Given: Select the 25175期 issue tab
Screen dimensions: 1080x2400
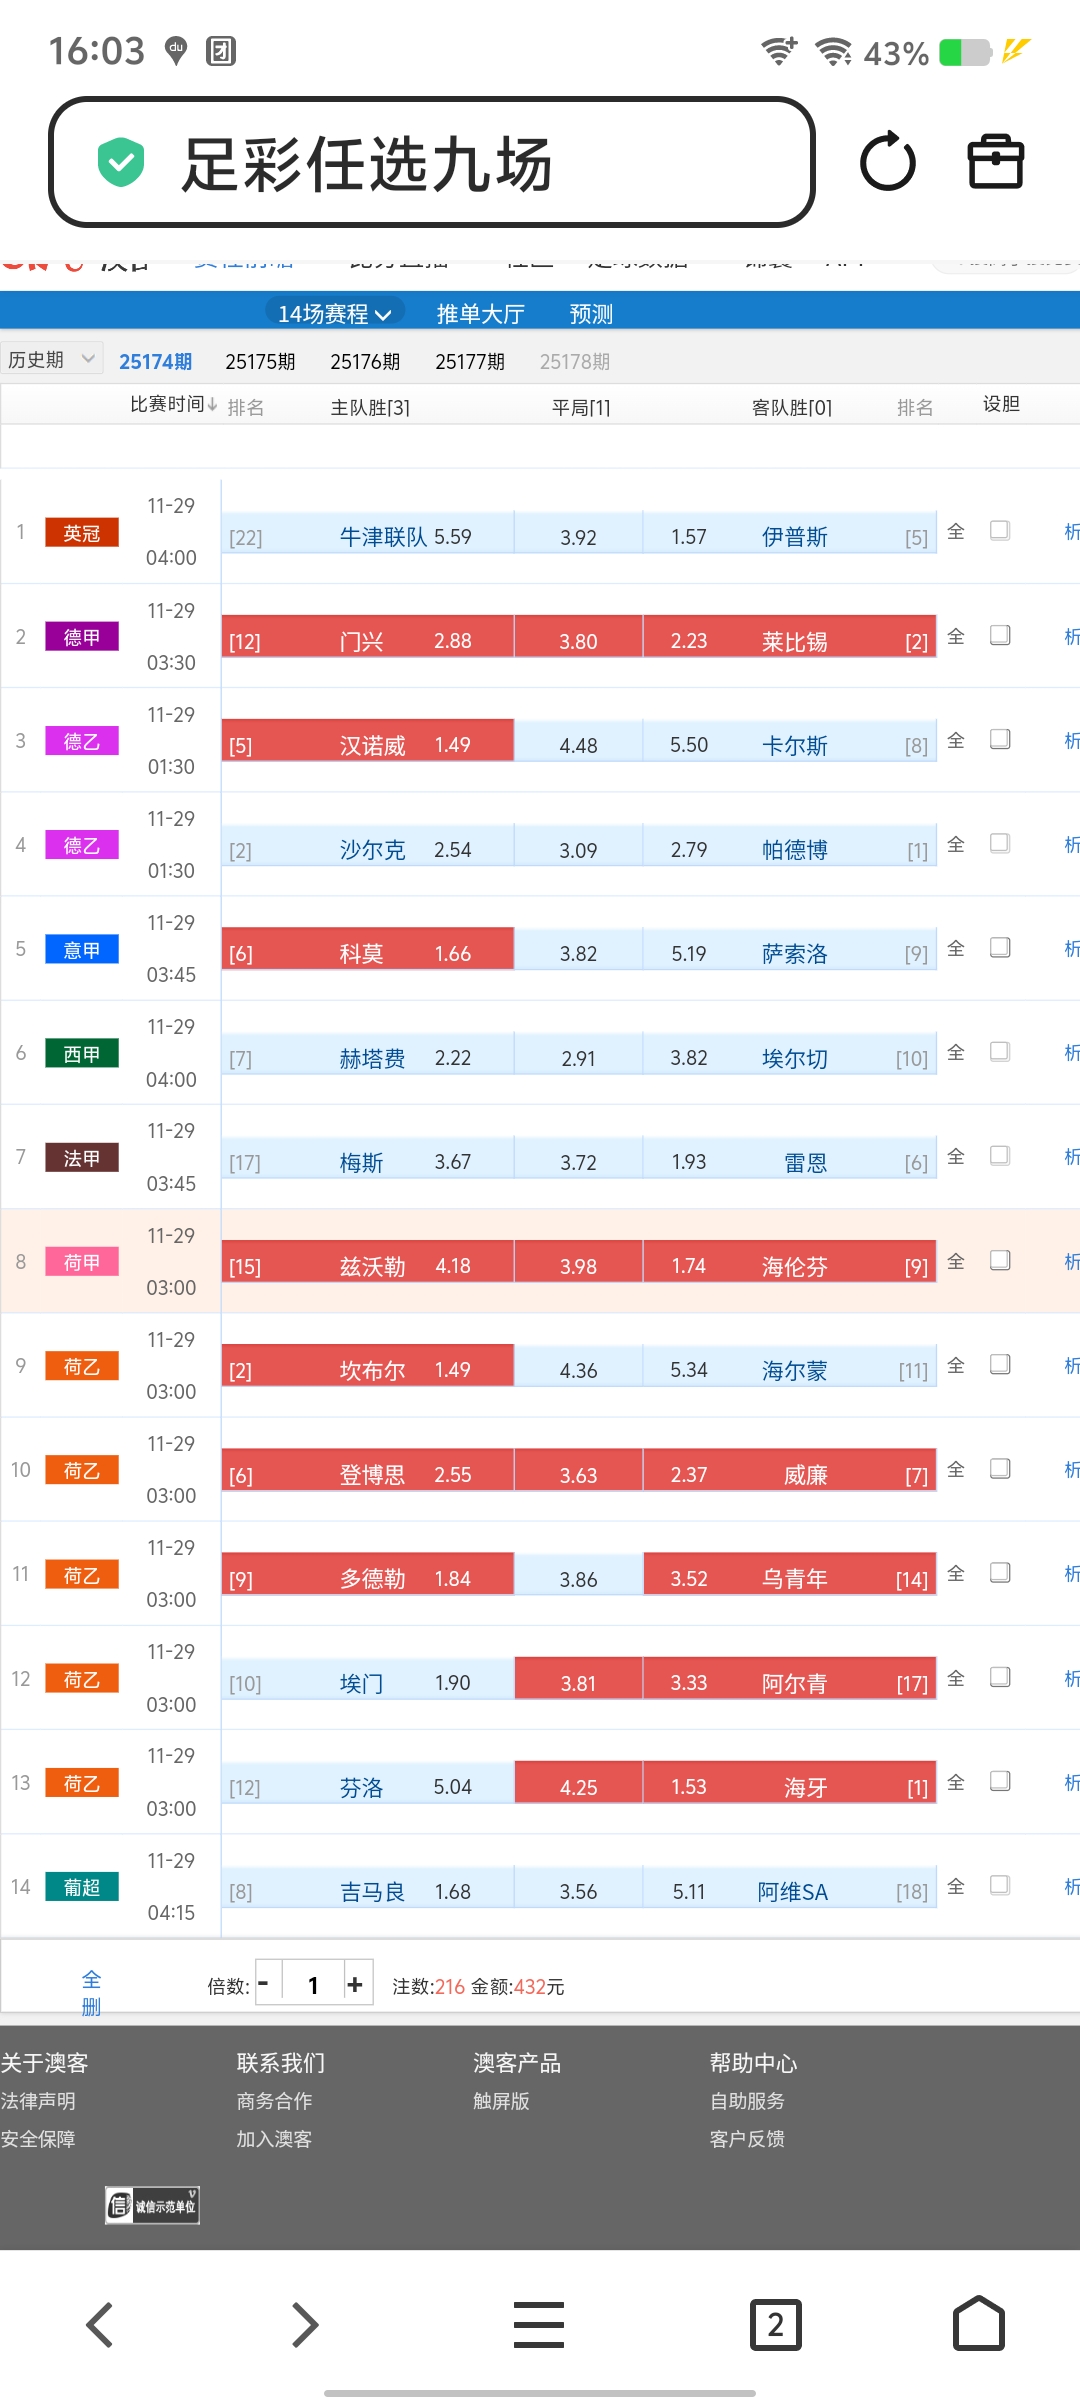Looking at the screenshot, I should (260, 361).
